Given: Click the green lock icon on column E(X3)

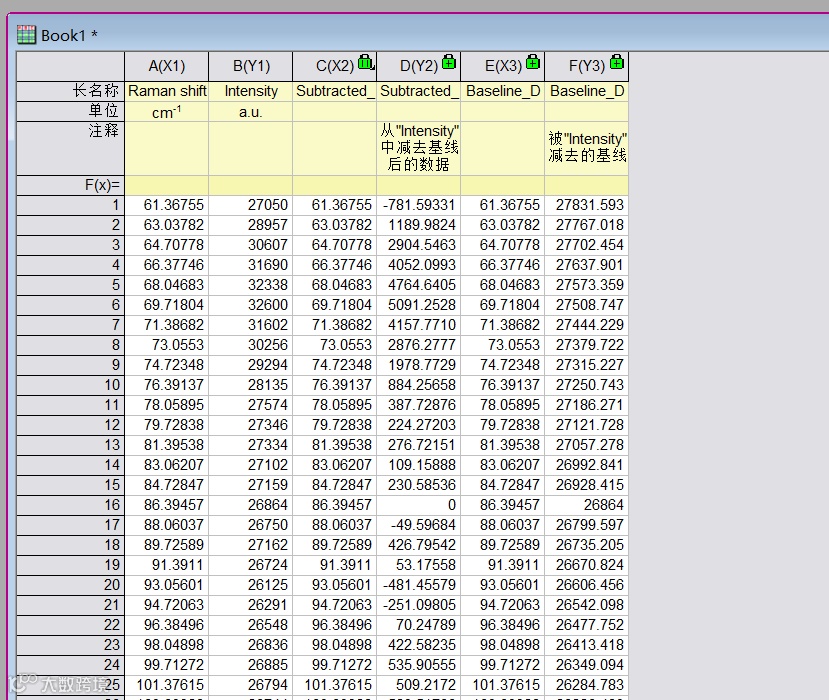Looking at the screenshot, I should click(x=533, y=62).
